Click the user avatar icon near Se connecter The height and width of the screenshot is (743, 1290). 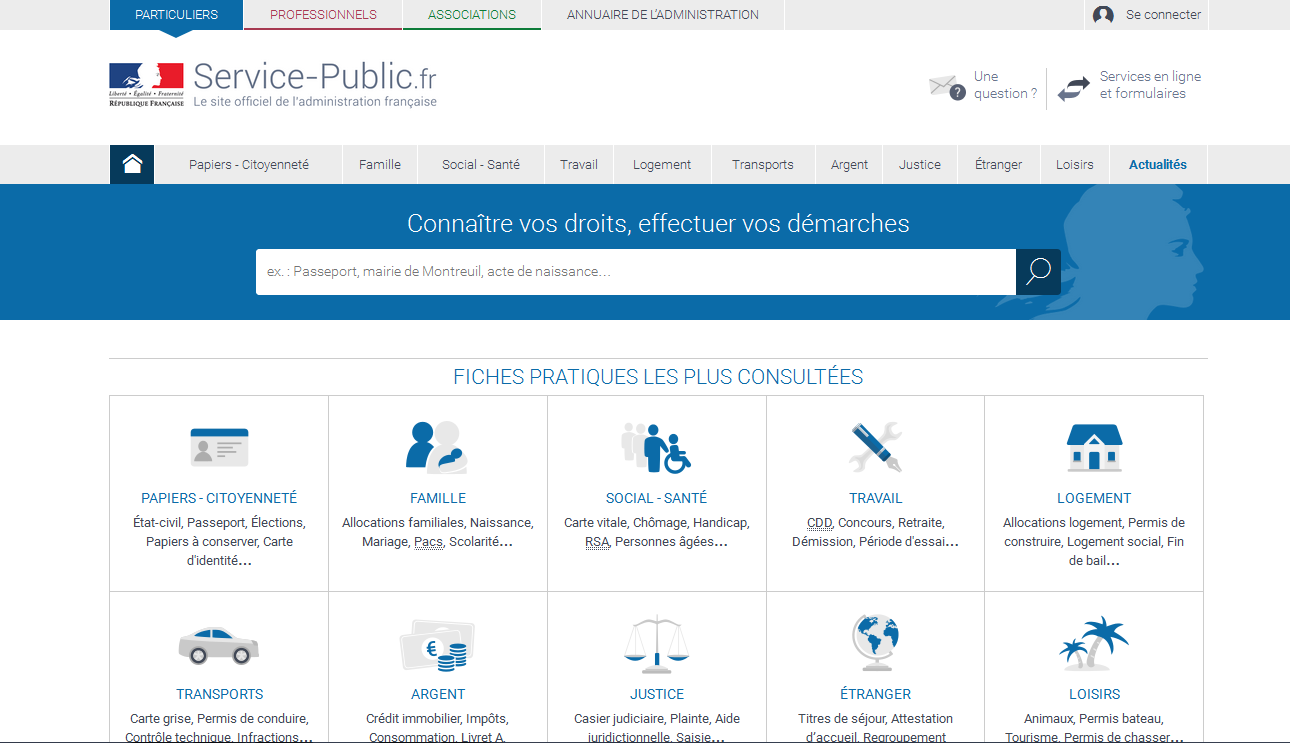point(1103,15)
